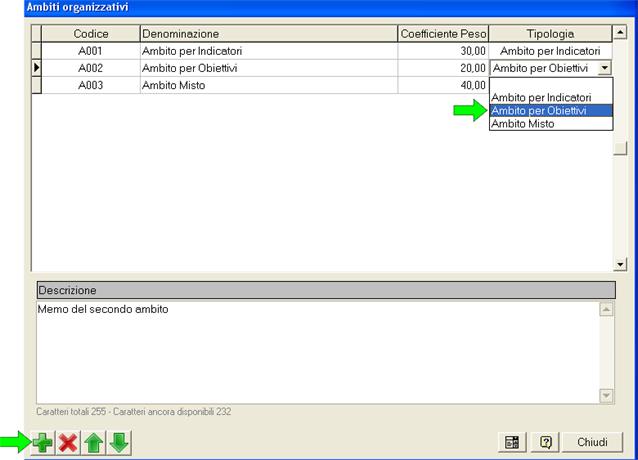Click the calculator icon button
This screenshot has width=638, height=460.
[x=511, y=442]
